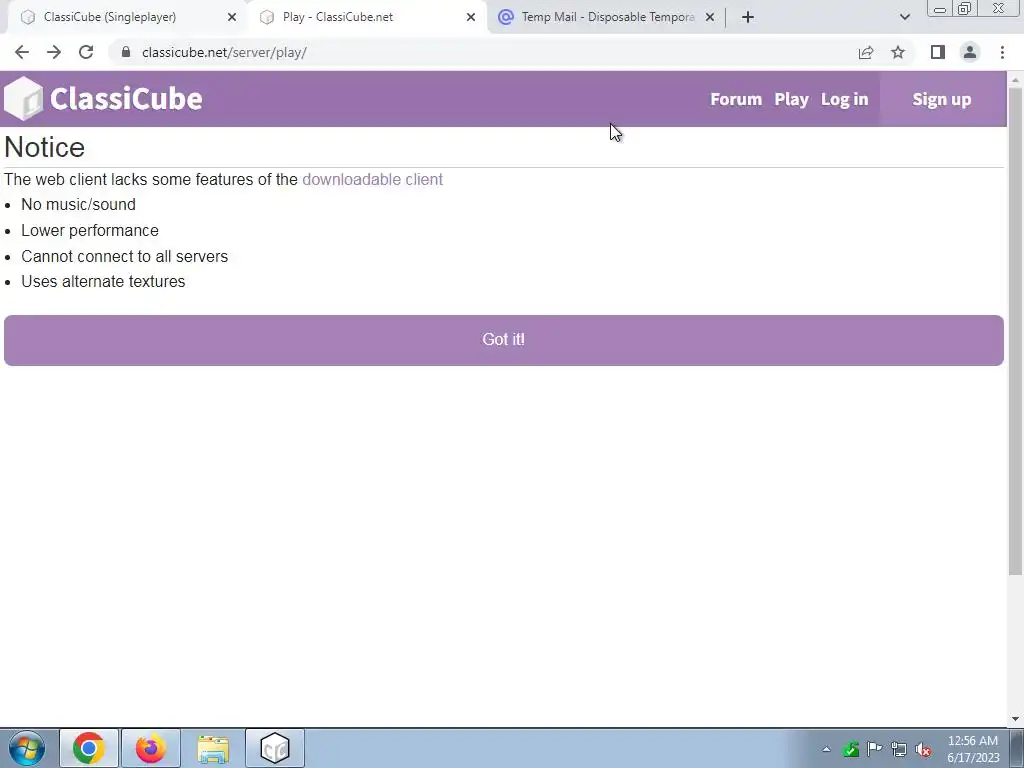Focus the address bar URL
The height and width of the screenshot is (768, 1024).
pyautogui.click(x=224, y=52)
